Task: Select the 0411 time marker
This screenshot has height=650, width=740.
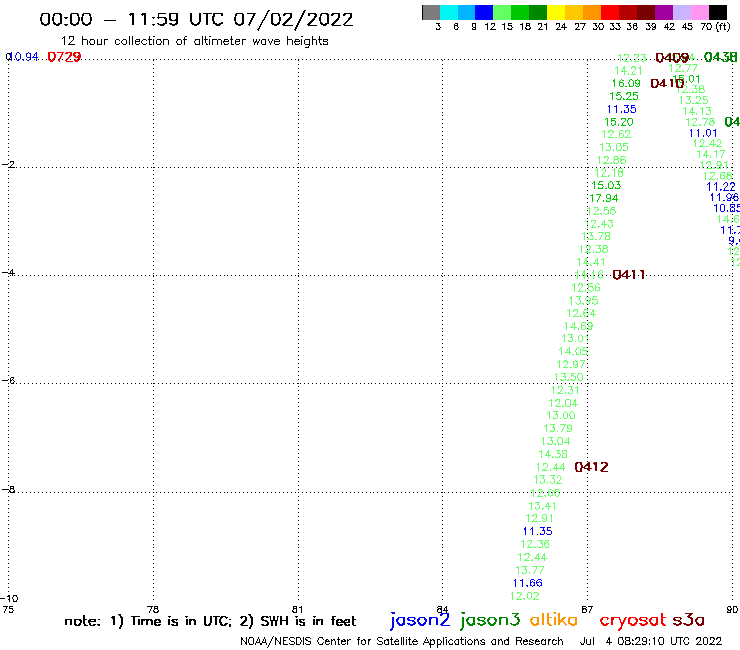Action: point(629,275)
